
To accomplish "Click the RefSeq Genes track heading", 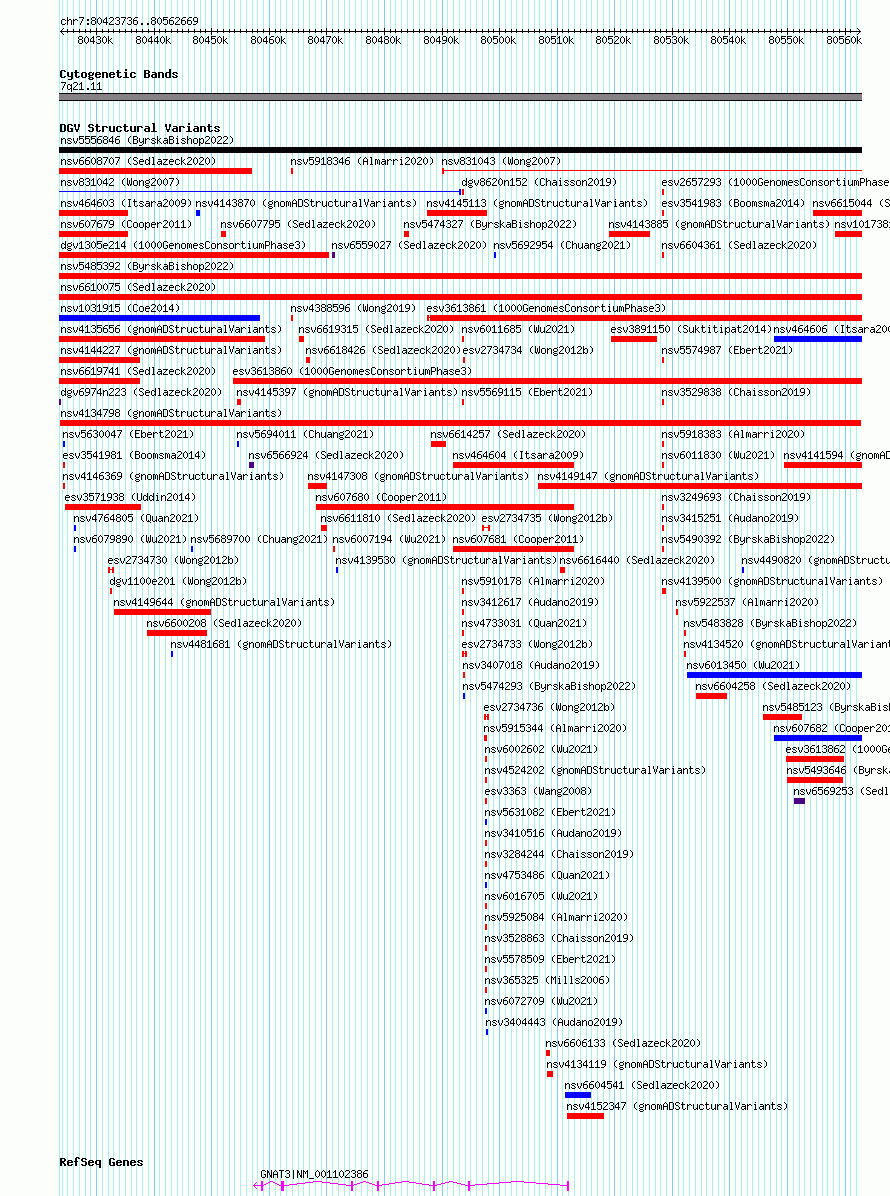I will pos(101,1162).
